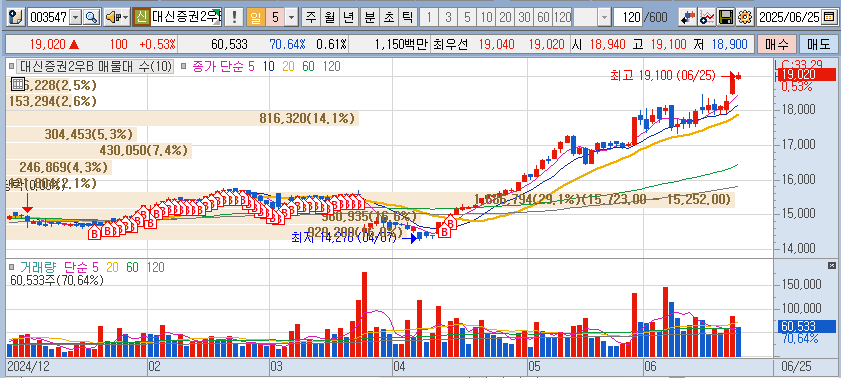Click the 430,050(7.4%) volume profile bar
Viewport: 841px width, 378px height.
click(99, 150)
